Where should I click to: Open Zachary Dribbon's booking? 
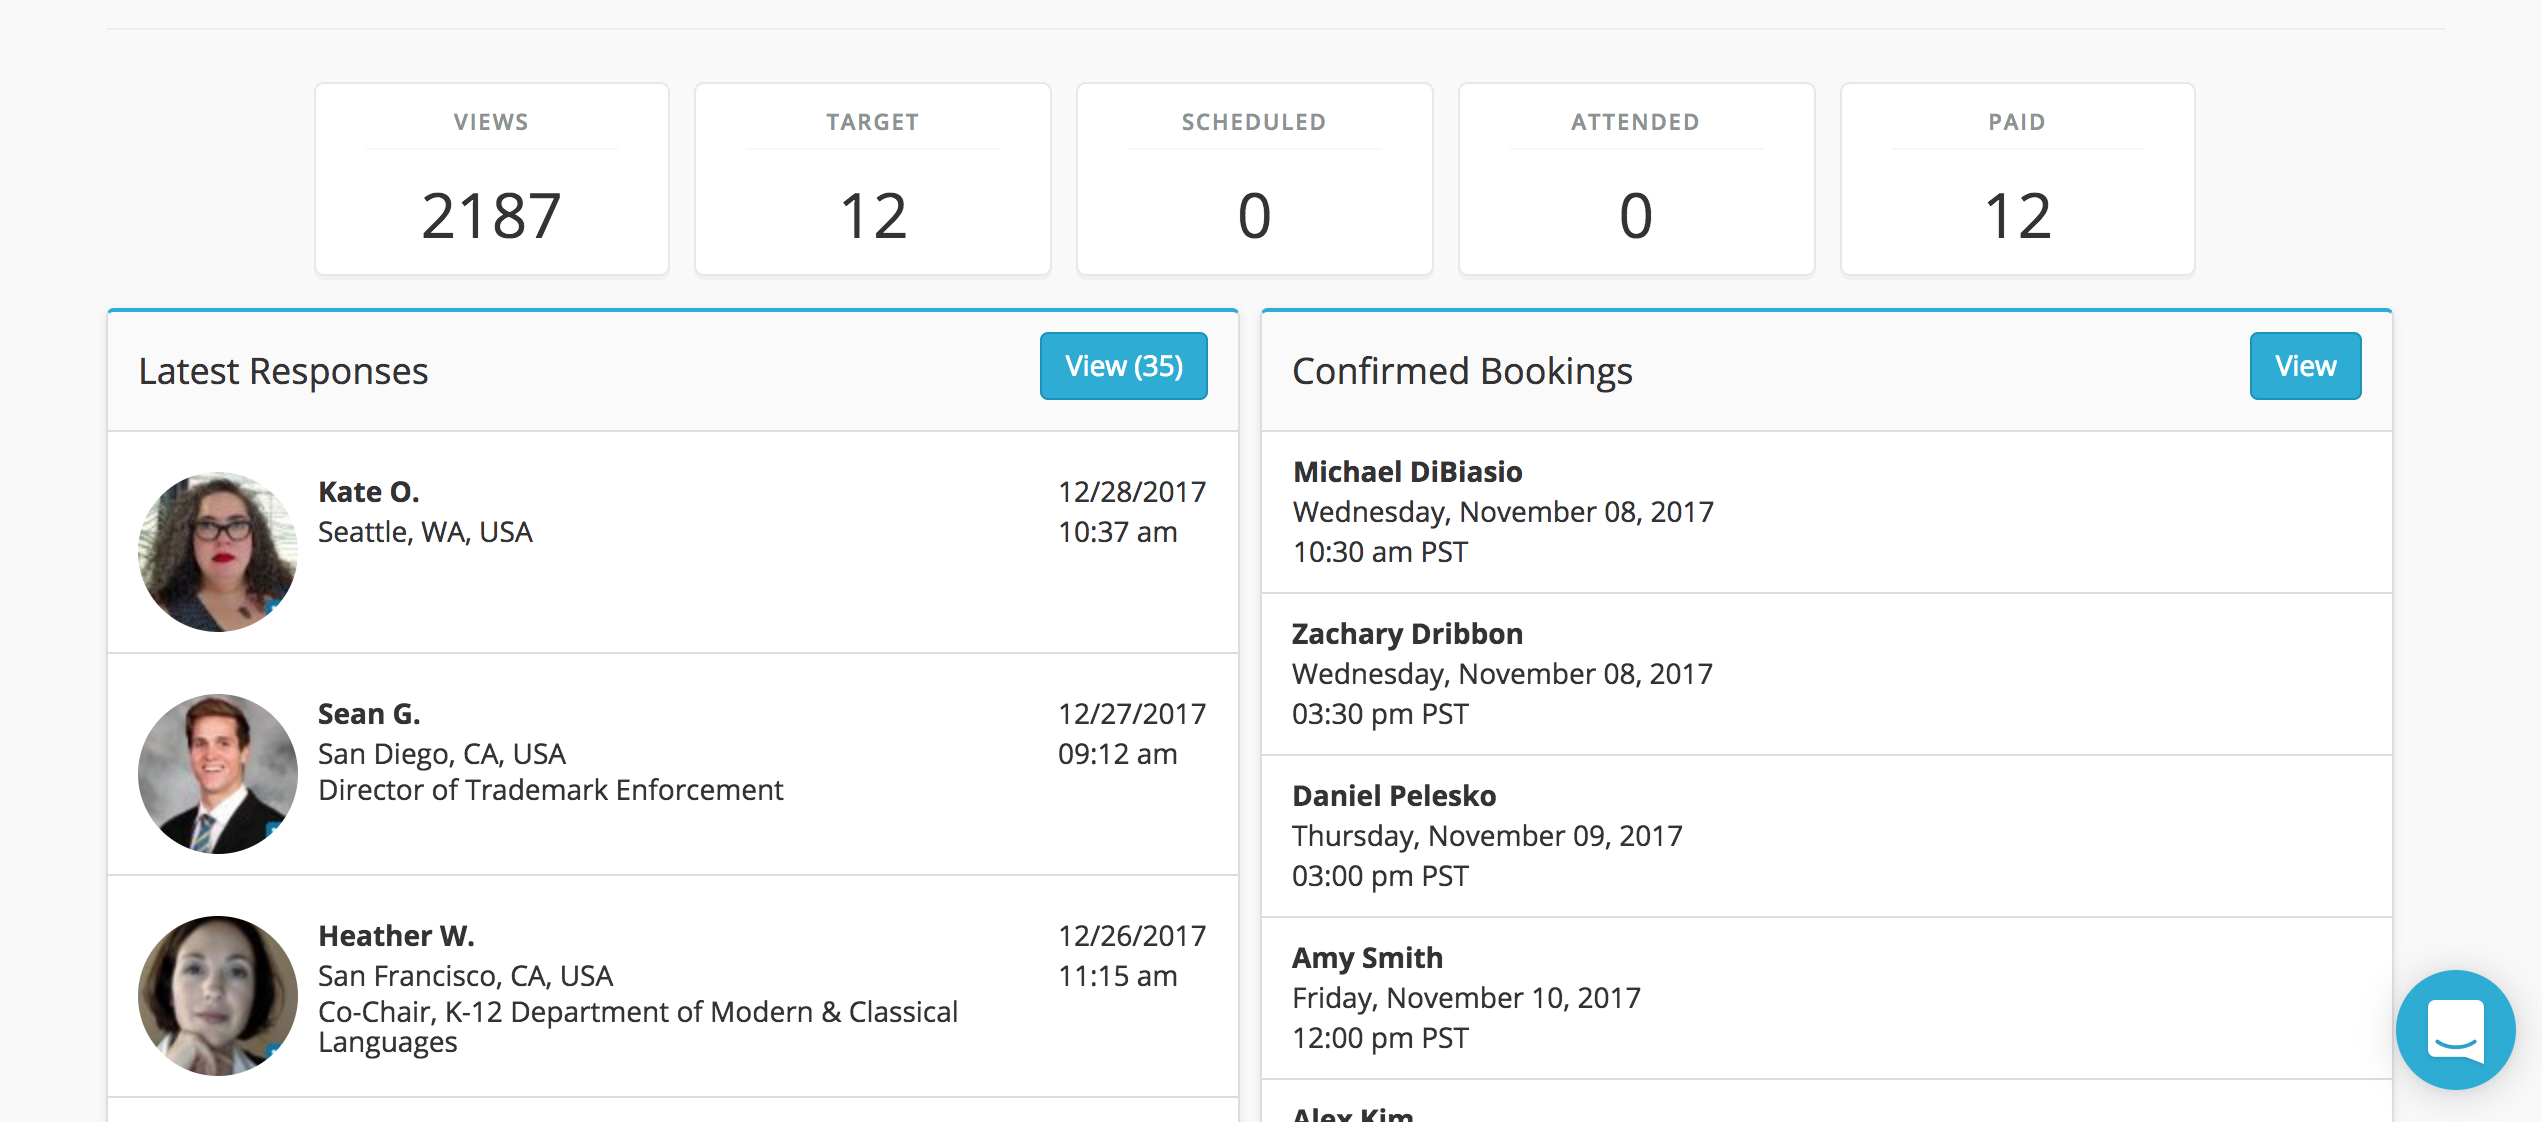coord(1407,634)
